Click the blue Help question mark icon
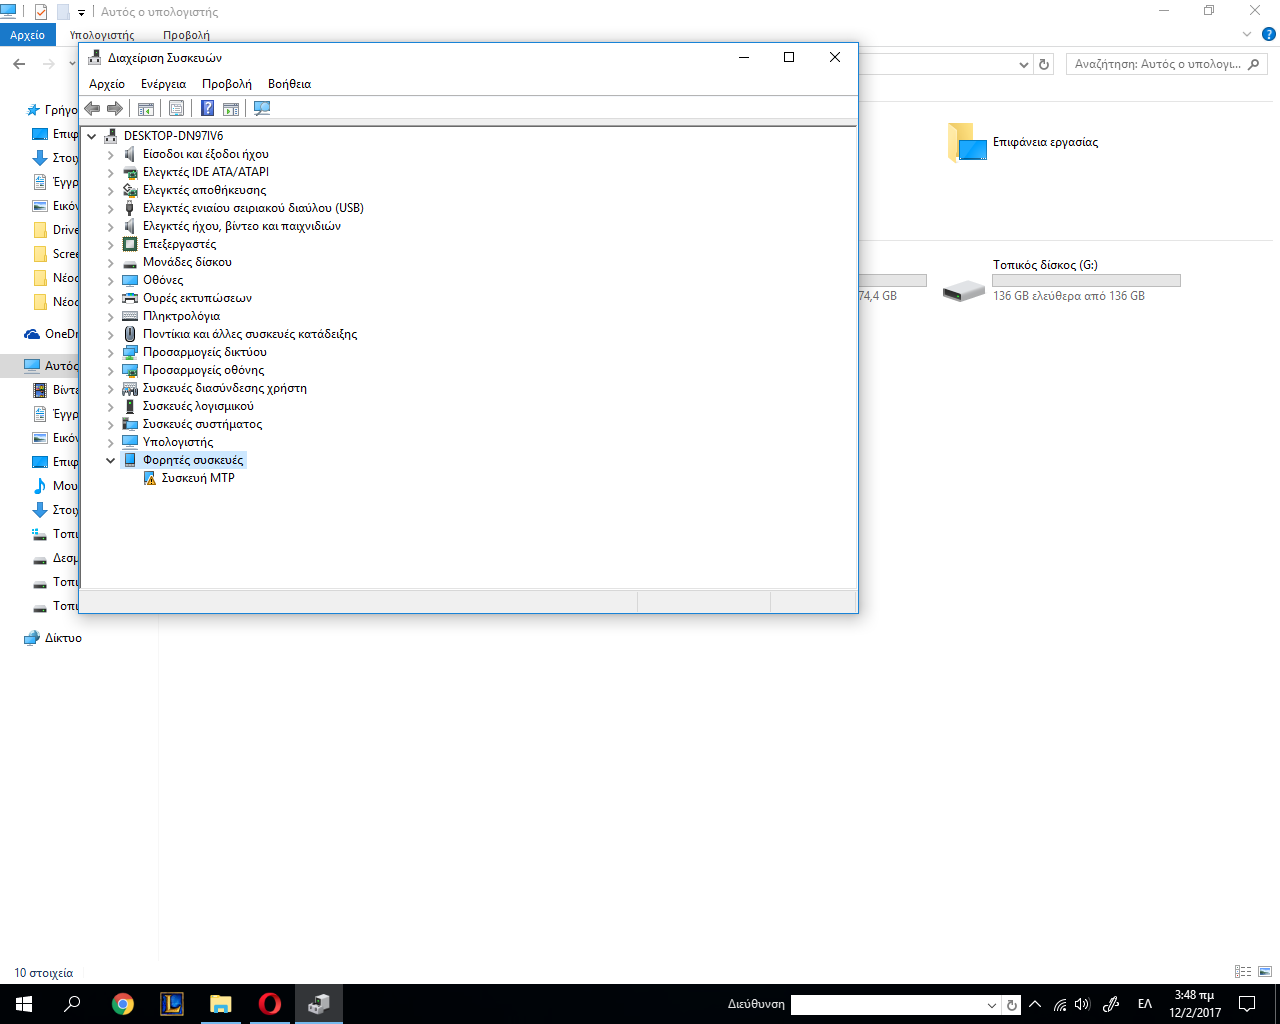The image size is (1280, 1024). click(x=207, y=108)
